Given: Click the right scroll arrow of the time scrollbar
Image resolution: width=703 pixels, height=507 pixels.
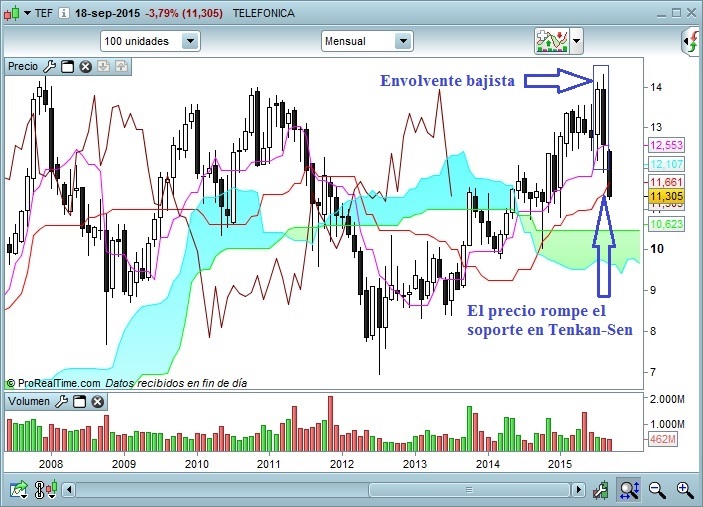Looking at the screenshot, I should [x=578, y=489].
